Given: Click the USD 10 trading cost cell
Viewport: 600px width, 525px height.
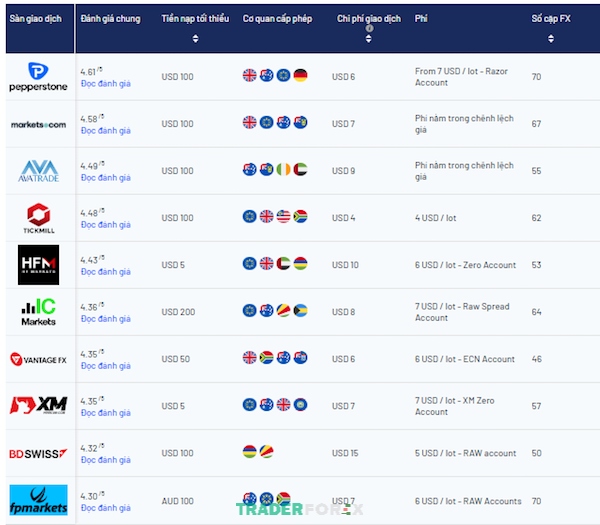Looking at the screenshot, I should (345, 265).
